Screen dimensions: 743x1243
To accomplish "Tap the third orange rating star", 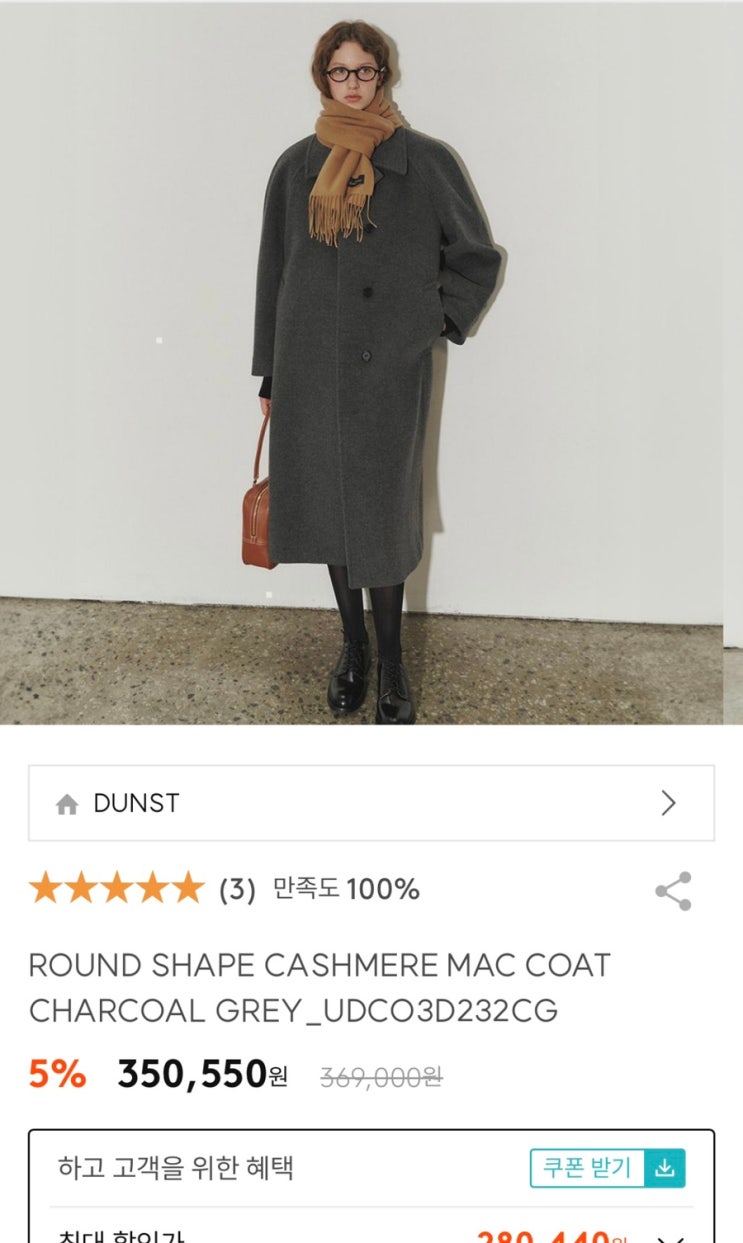I will coord(116,888).
